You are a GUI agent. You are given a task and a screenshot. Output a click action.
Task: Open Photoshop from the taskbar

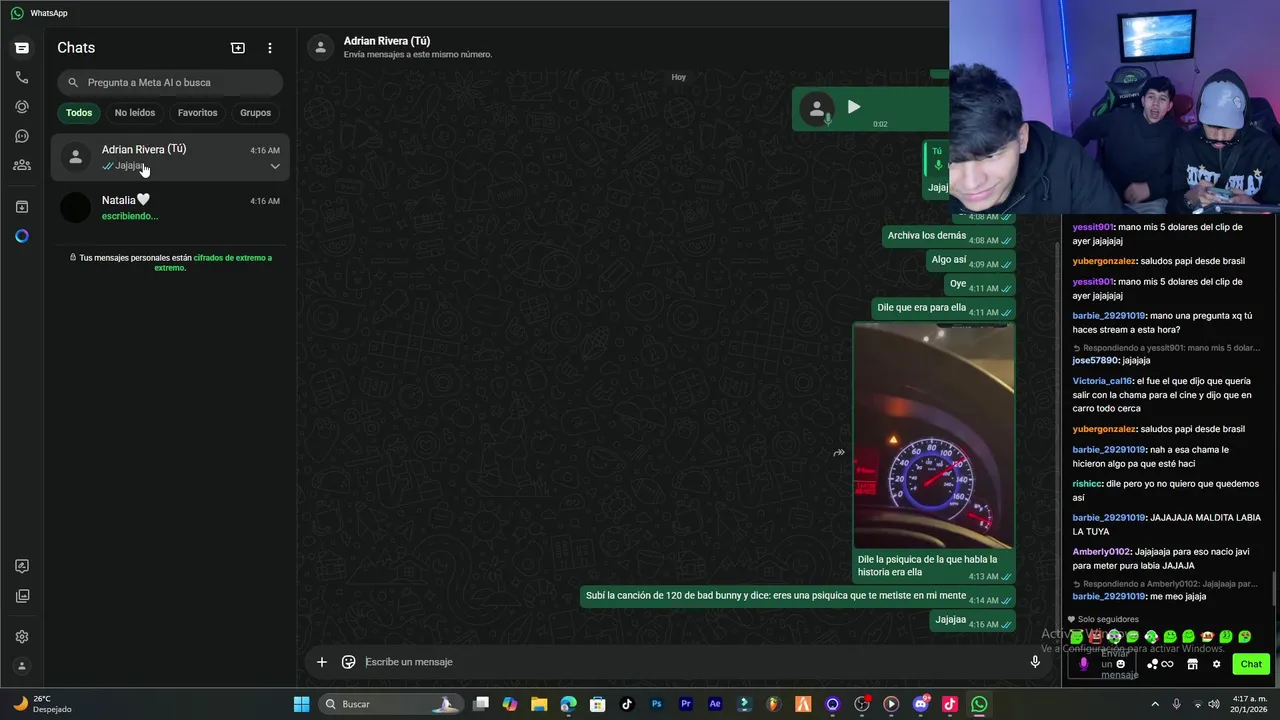pyautogui.click(x=657, y=704)
